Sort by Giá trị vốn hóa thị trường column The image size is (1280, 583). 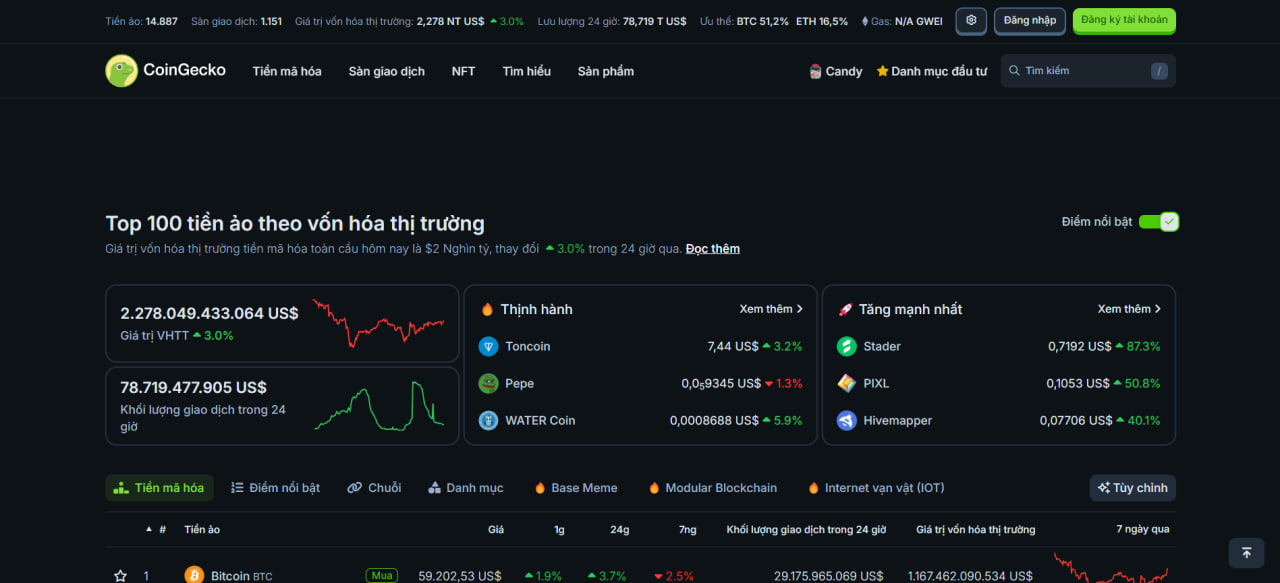[x=976, y=530]
